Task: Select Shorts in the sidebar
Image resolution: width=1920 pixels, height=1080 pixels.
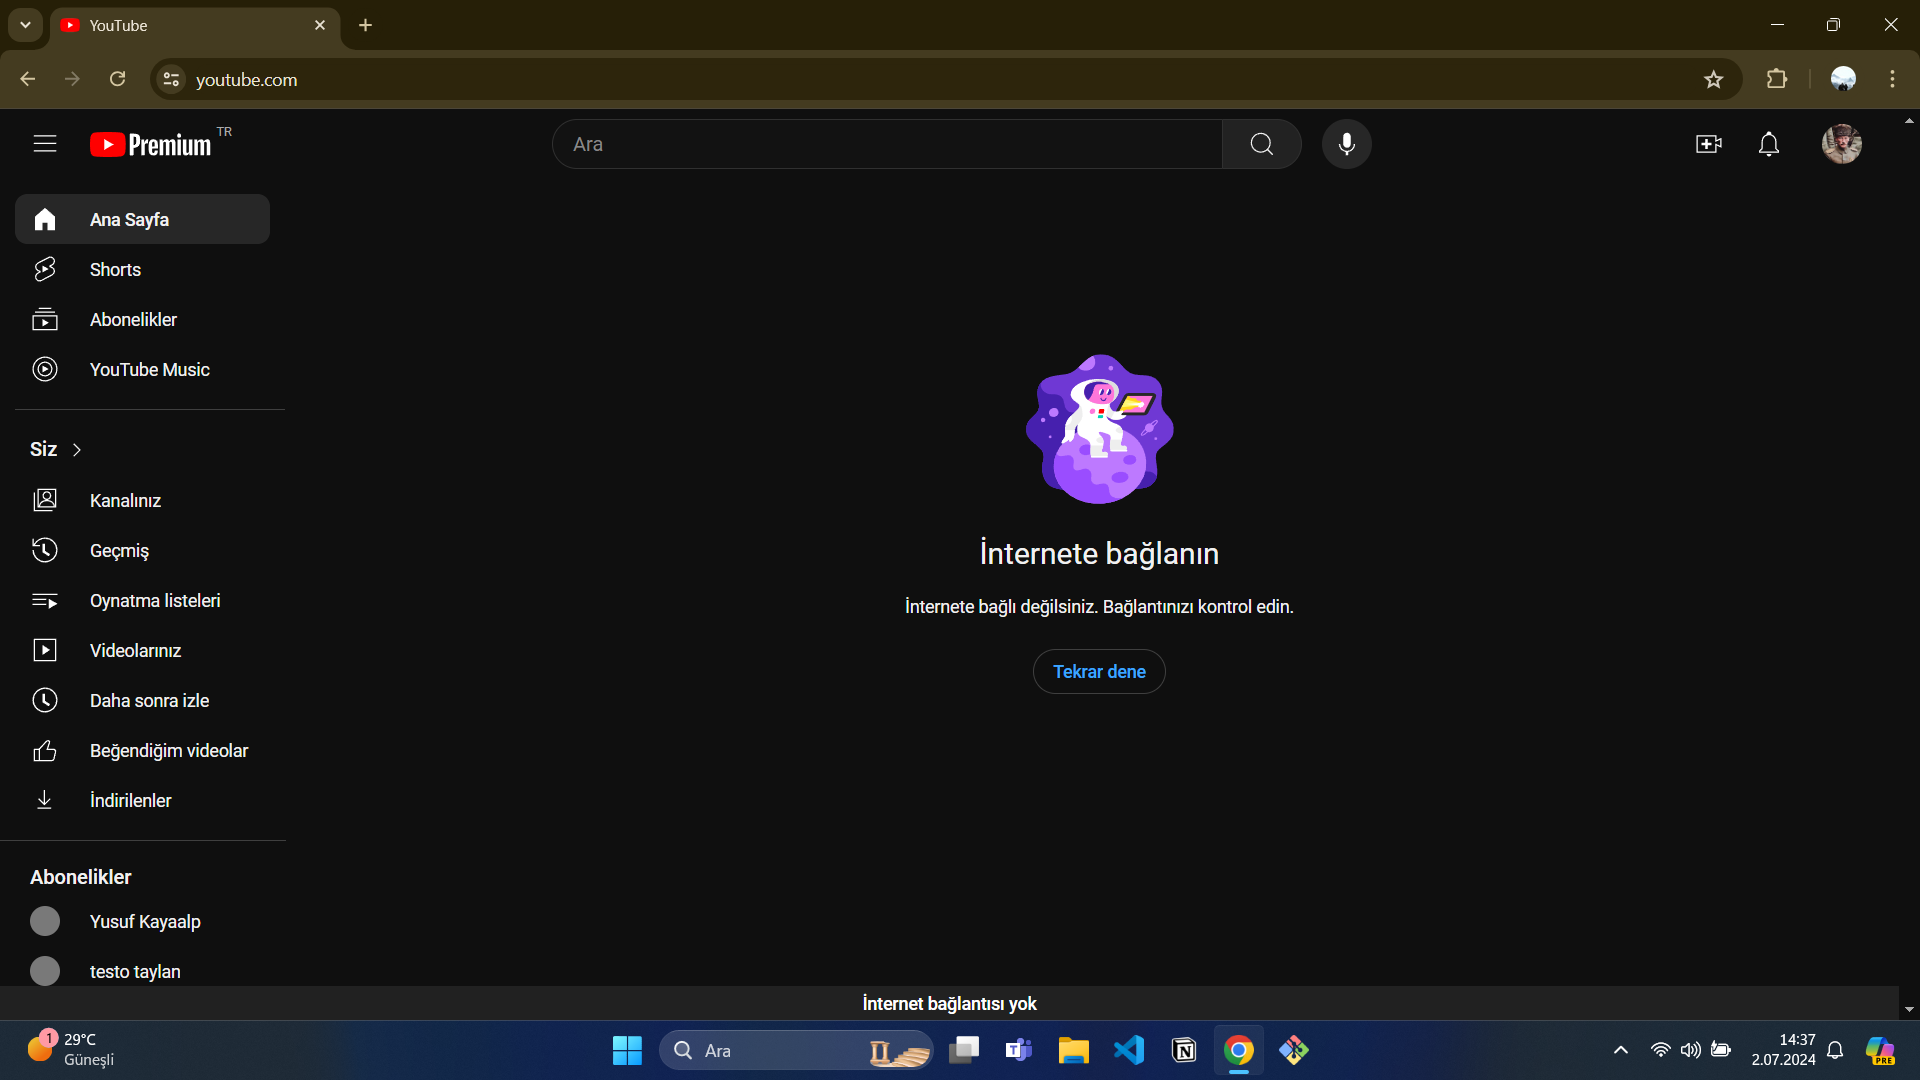Action: click(115, 270)
